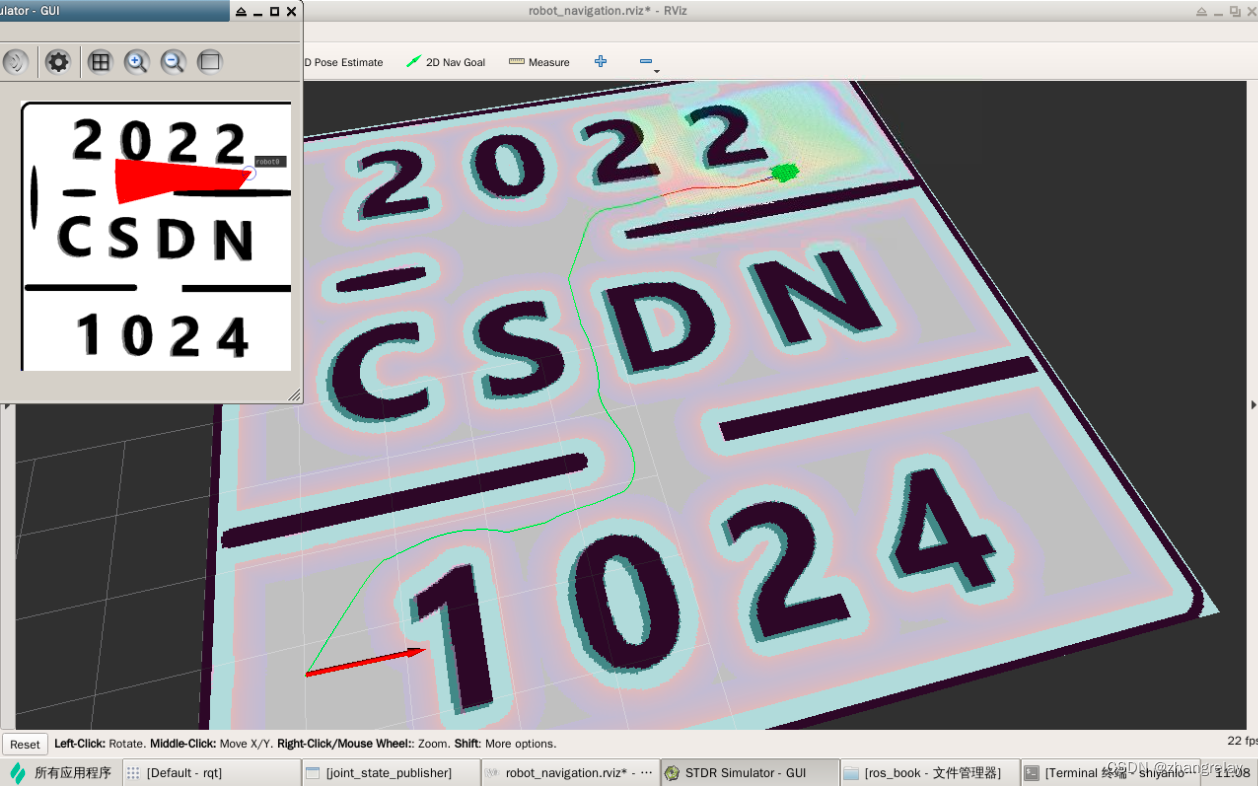
Task: Maximize the STDR Simulator GUI window
Action: click(274, 12)
